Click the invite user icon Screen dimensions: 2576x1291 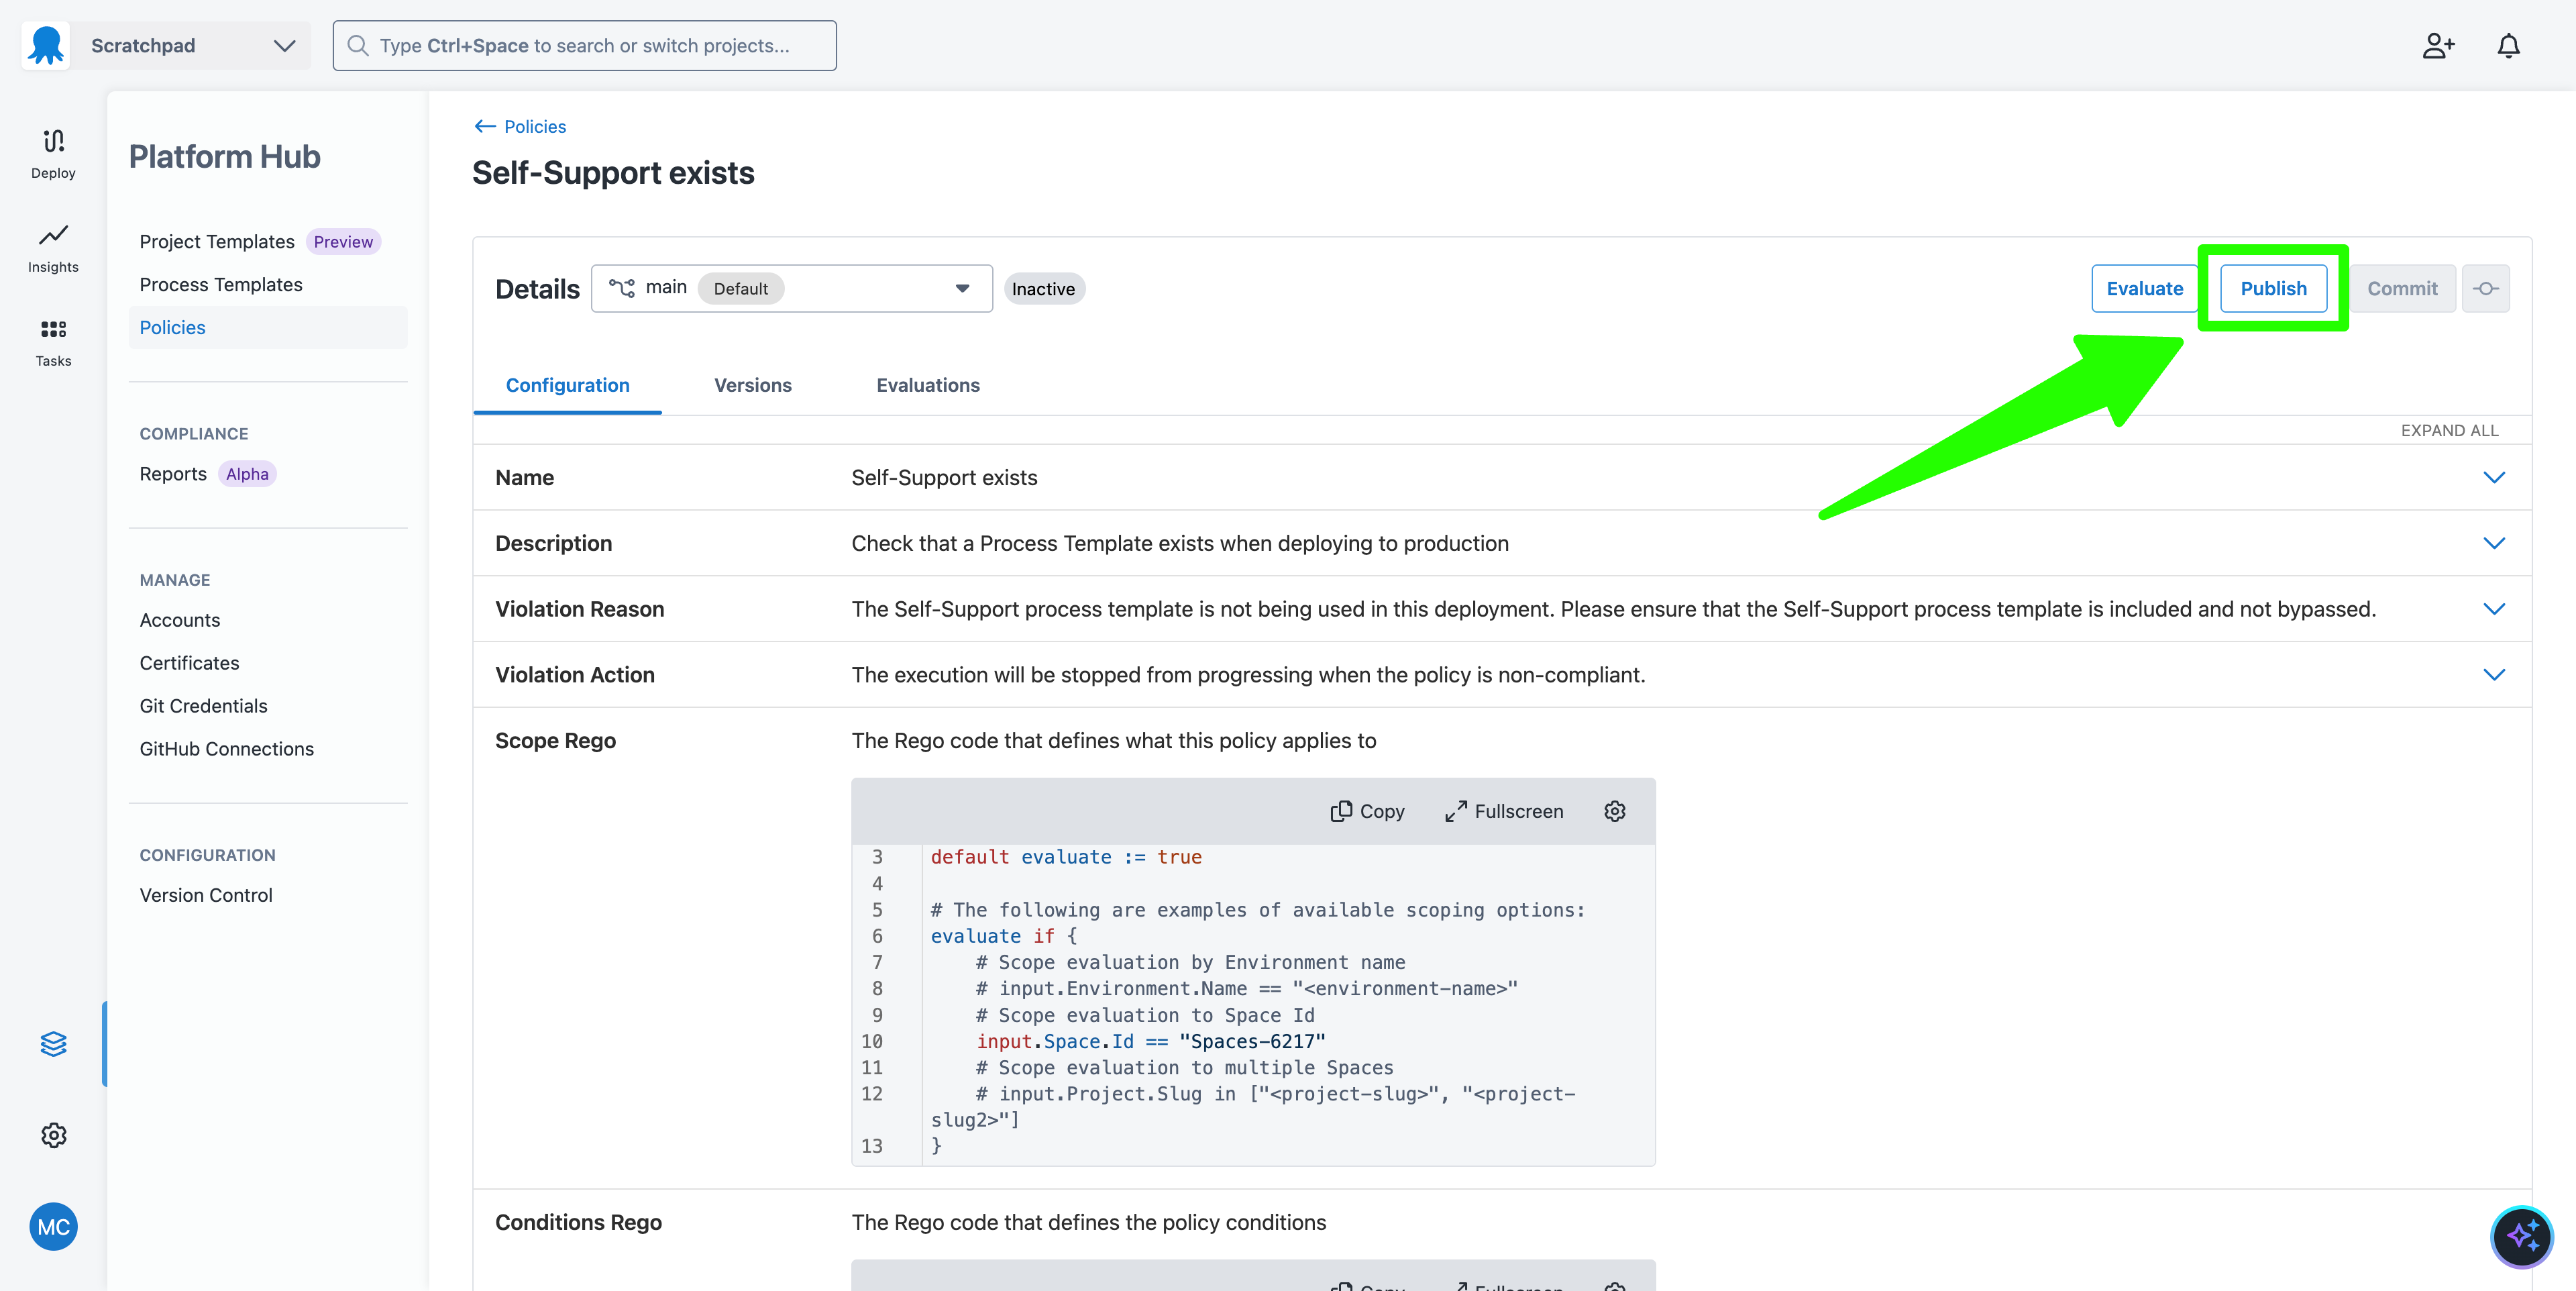click(2438, 46)
